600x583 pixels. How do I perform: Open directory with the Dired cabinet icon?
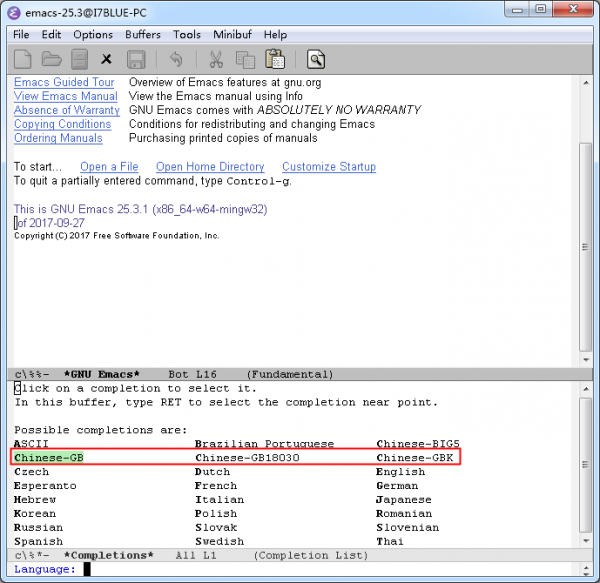pyautogui.click(x=79, y=59)
